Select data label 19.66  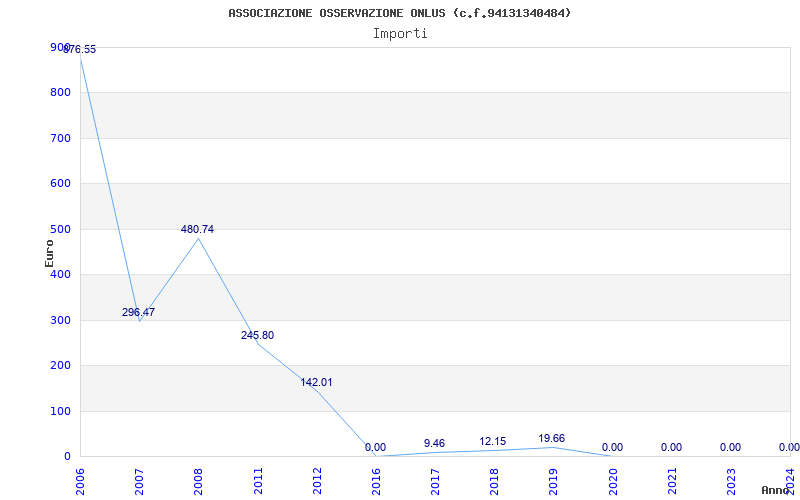click(552, 438)
